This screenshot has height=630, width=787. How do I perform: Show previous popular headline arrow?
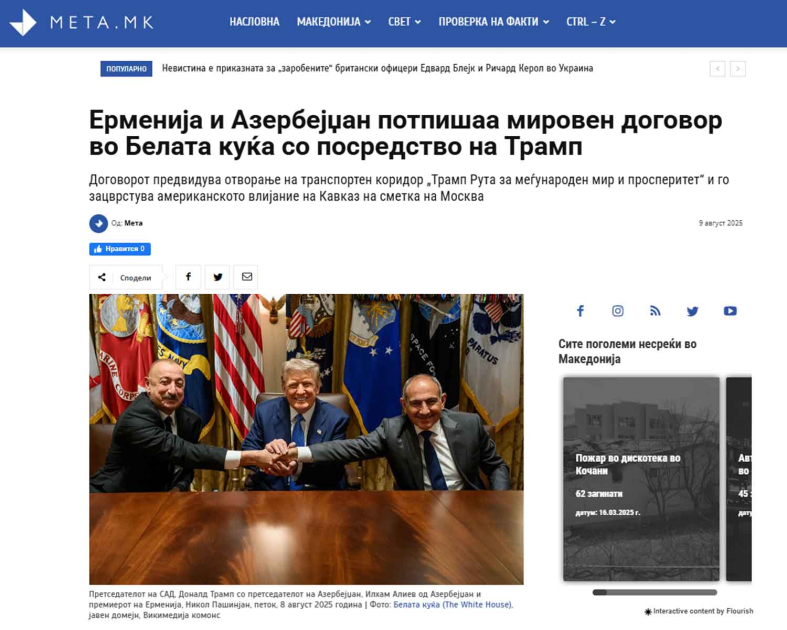tap(718, 69)
